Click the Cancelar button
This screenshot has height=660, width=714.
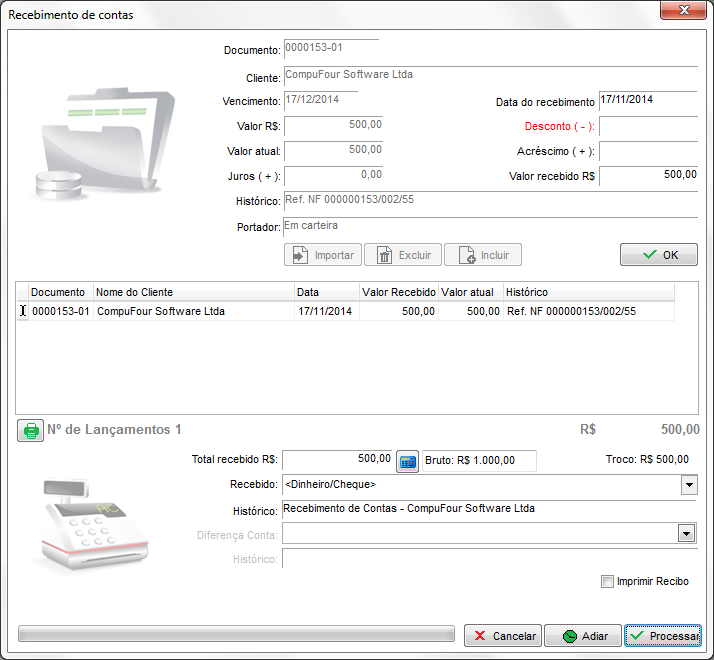pos(502,636)
